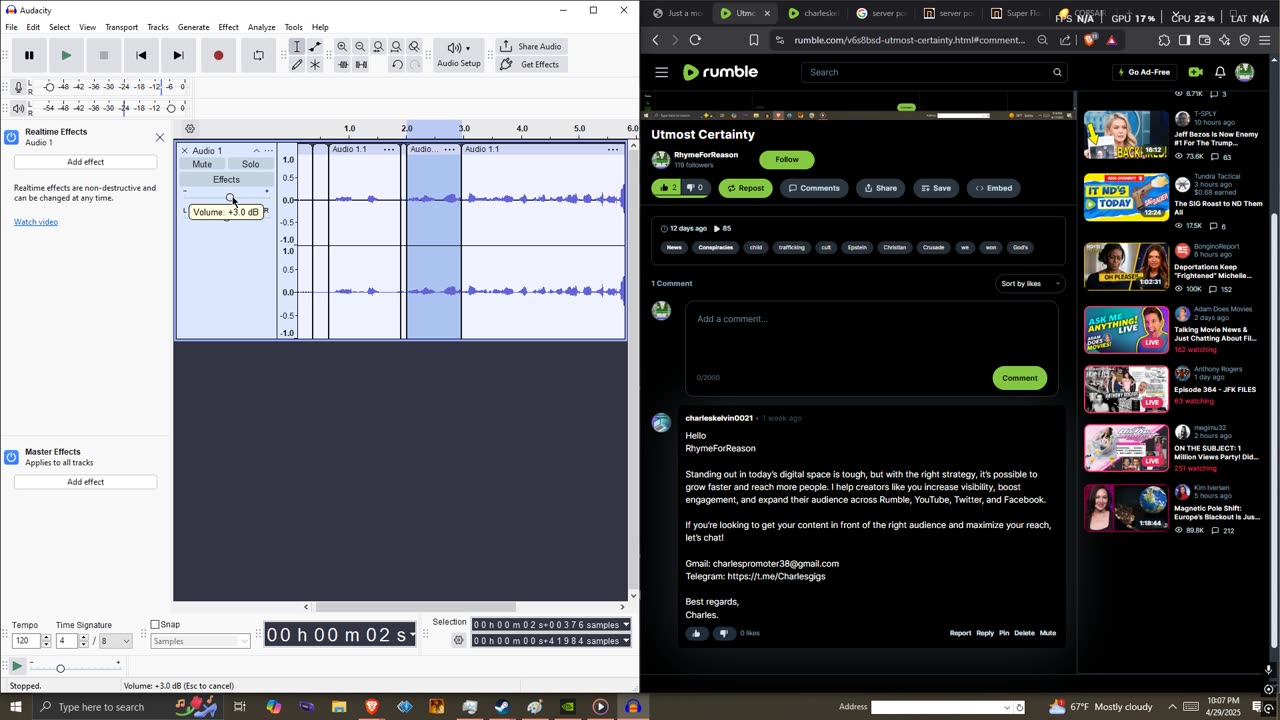
Task: Click the Tempo value field
Action: [x=26, y=641]
